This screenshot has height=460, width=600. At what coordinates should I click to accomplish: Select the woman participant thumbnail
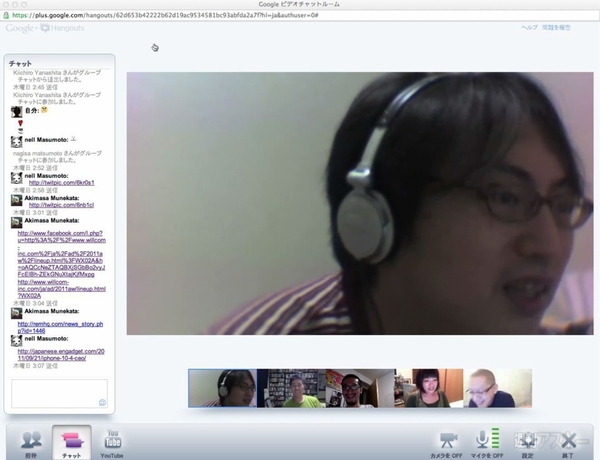[429, 388]
